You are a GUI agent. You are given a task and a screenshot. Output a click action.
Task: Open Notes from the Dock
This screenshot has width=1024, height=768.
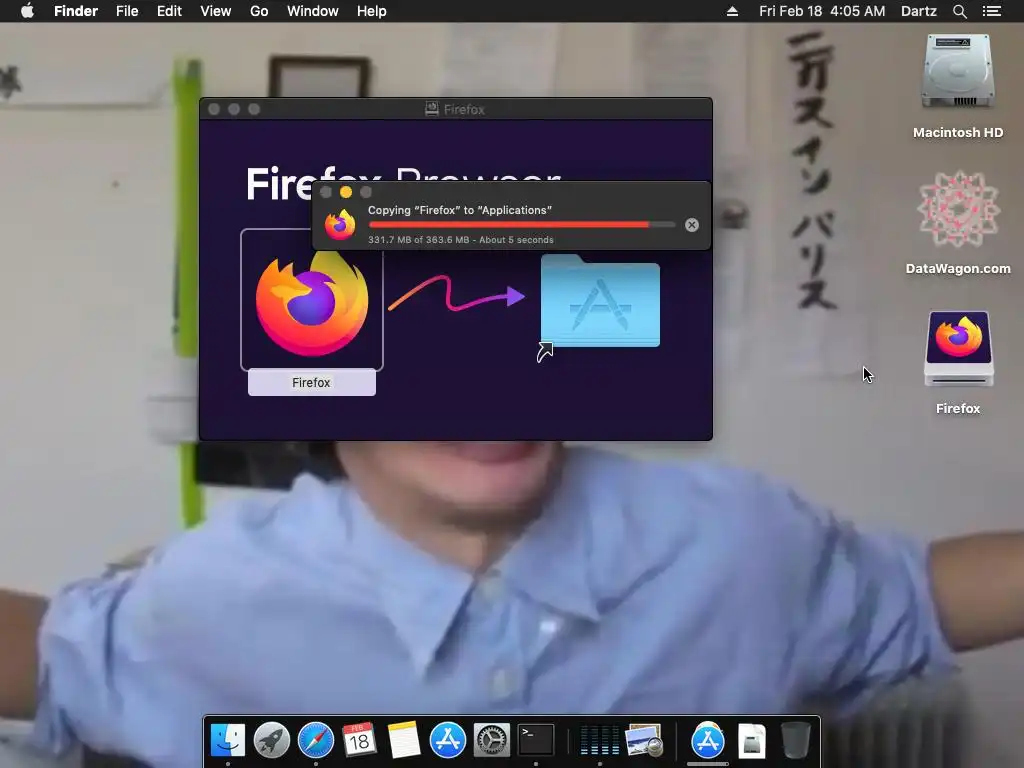[404, 741]
